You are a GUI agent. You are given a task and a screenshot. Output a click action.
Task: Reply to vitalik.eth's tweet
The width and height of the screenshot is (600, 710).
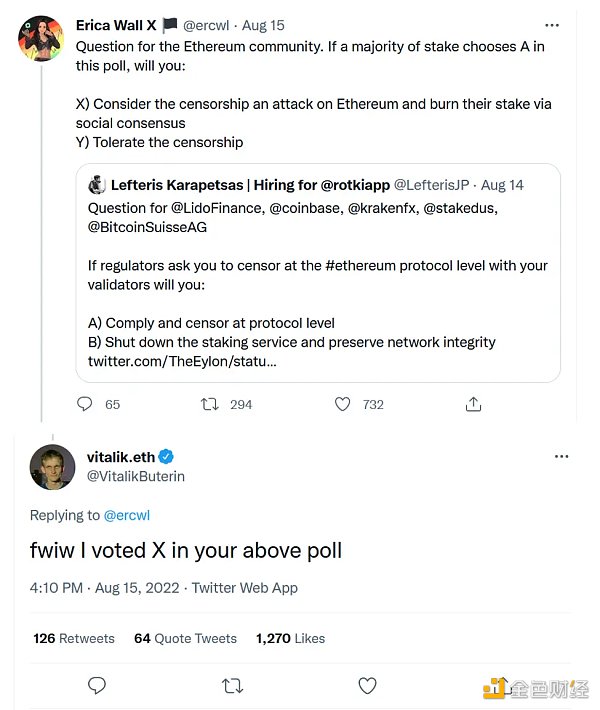point(97,685)
